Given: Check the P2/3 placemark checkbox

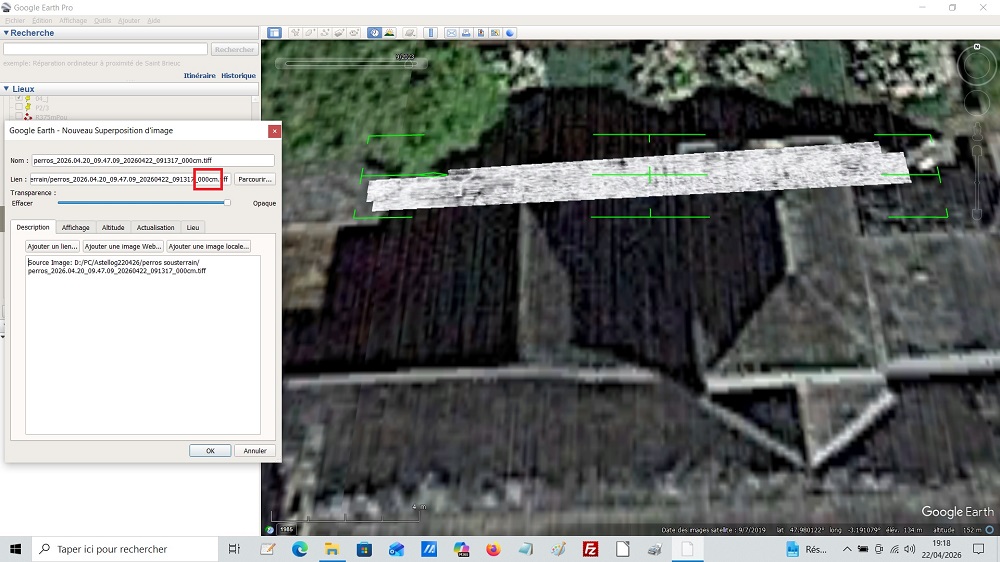Looking at the screenshot, I should (x=17, y=108).
